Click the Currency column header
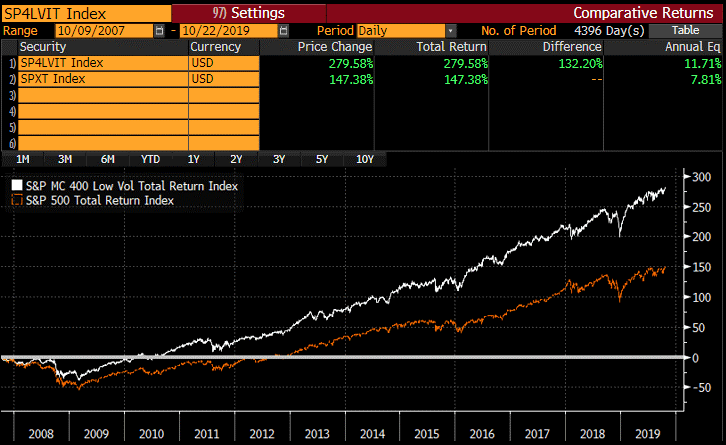 click(x=224, y=47)
